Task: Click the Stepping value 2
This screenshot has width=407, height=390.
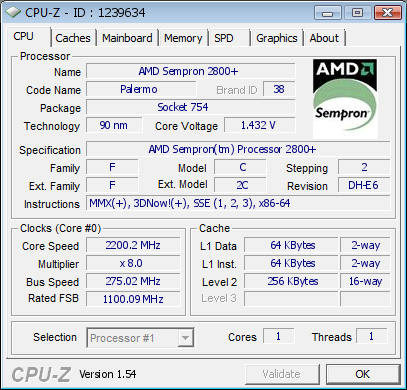Action: point(364,167)
